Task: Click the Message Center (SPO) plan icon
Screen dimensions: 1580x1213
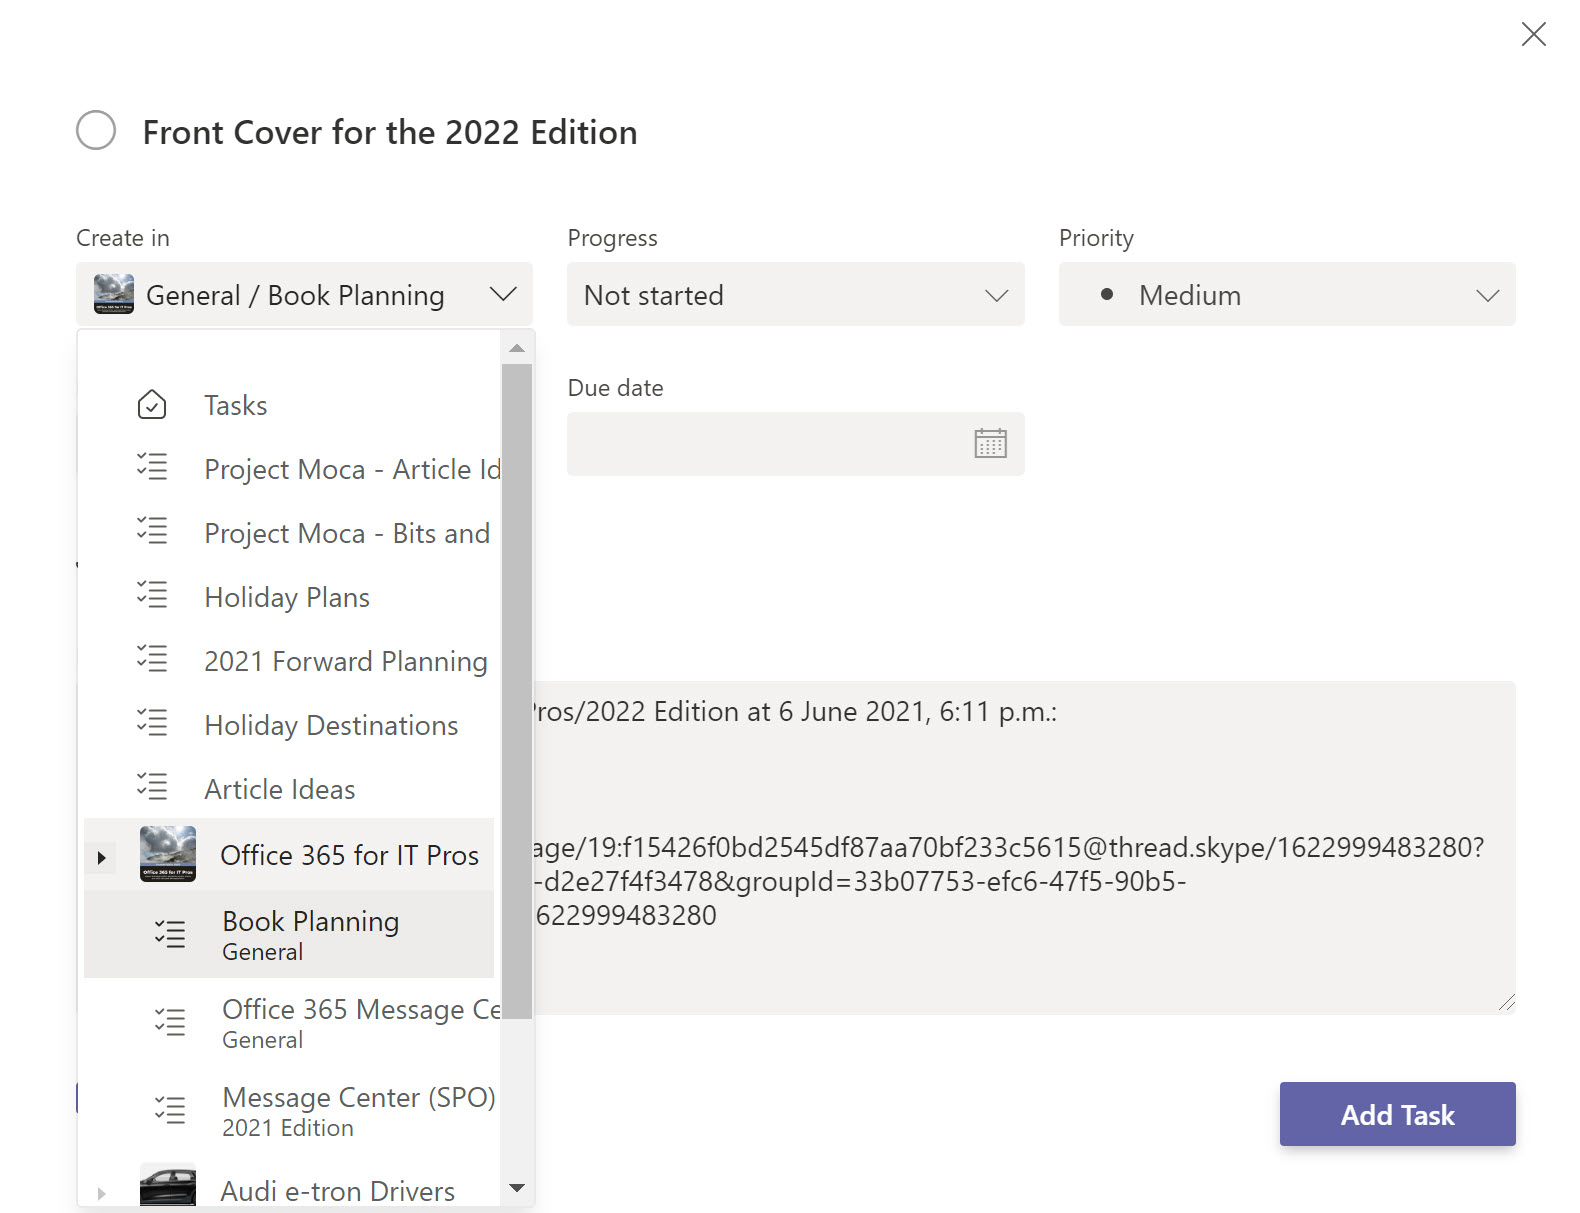Action: (170, 1110)
